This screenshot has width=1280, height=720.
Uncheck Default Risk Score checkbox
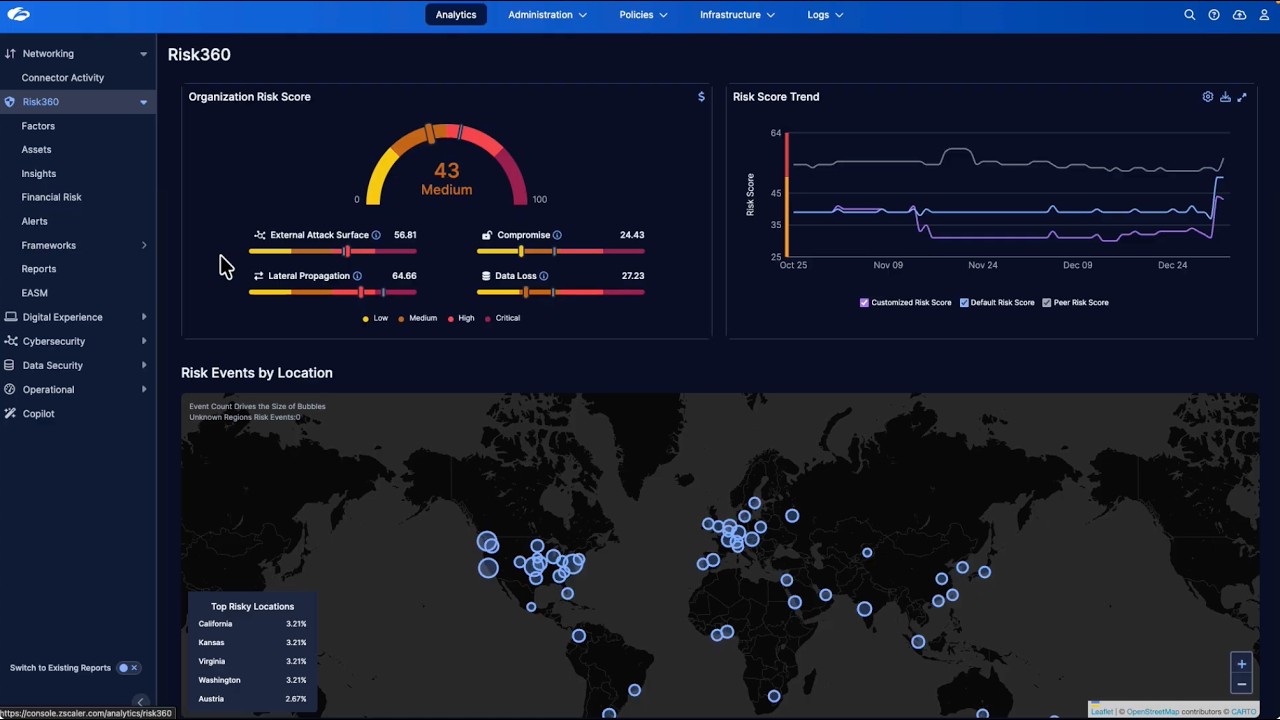tap(965, 303)
